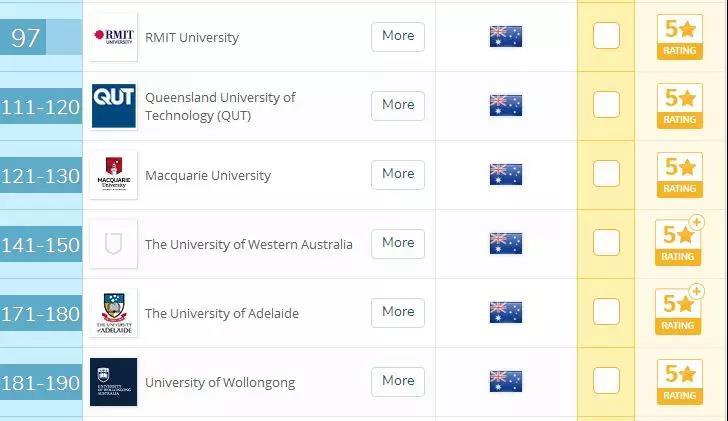Click the University of Wollongong logo
The height and width of the screenshot is (421, 728).
pos(113,382)
